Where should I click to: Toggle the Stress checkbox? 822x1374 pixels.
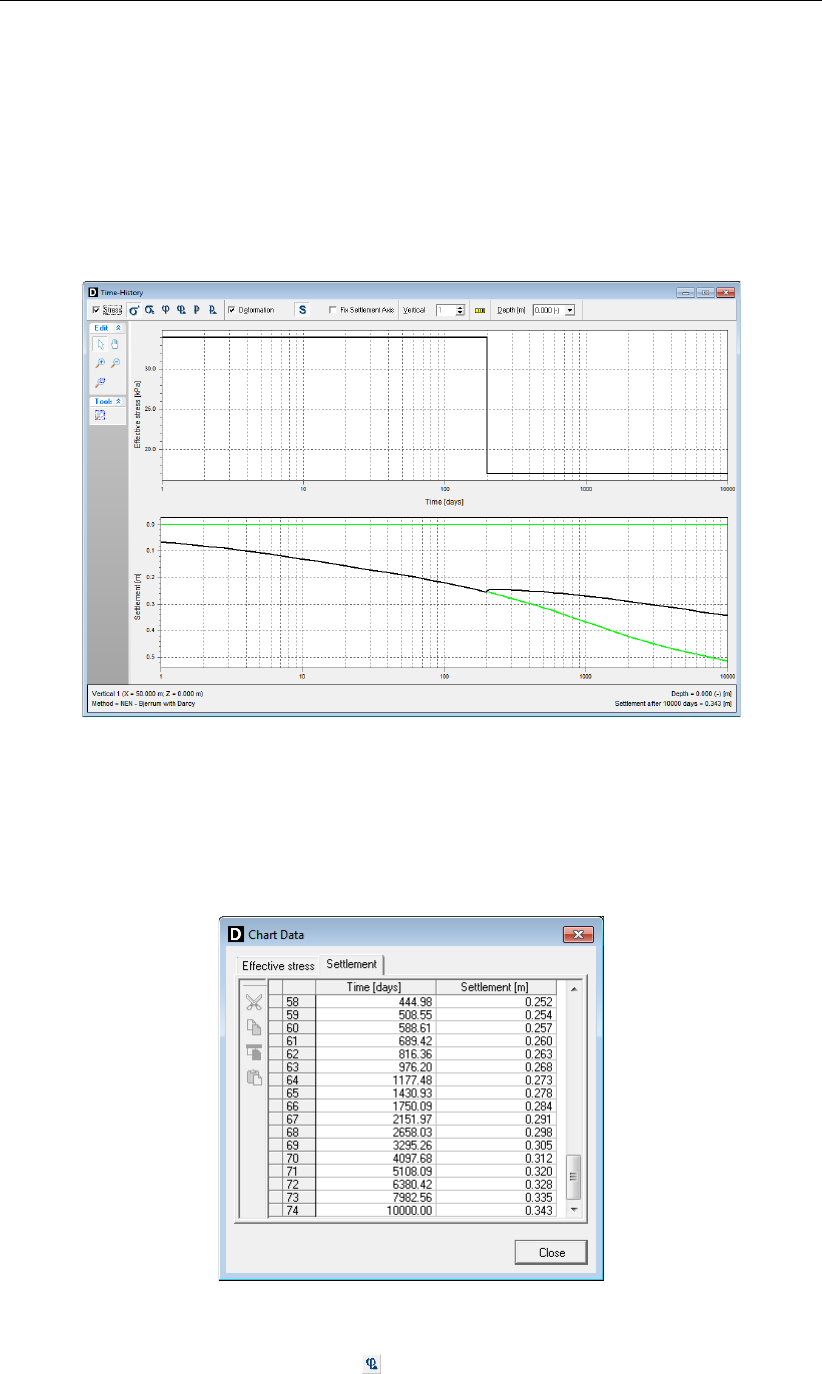click(96, 310)
